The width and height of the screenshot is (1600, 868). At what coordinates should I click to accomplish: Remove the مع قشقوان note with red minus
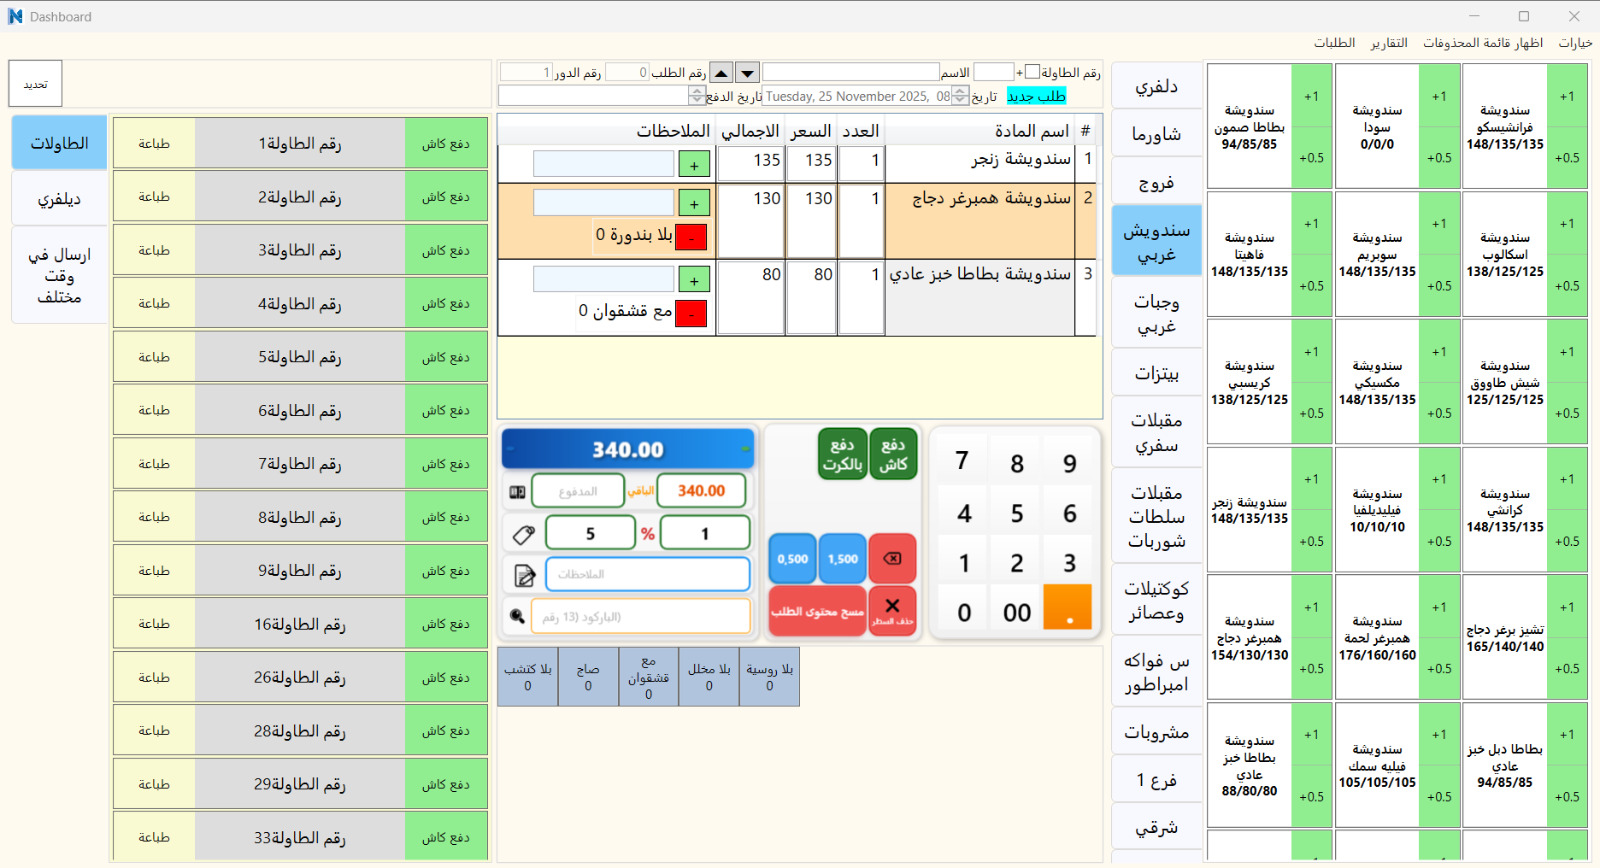691,313
